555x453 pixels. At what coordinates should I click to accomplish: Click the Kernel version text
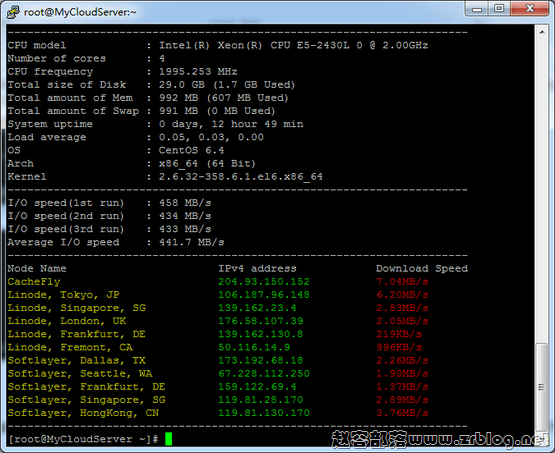pyautogui.click(x=241, y=177)
